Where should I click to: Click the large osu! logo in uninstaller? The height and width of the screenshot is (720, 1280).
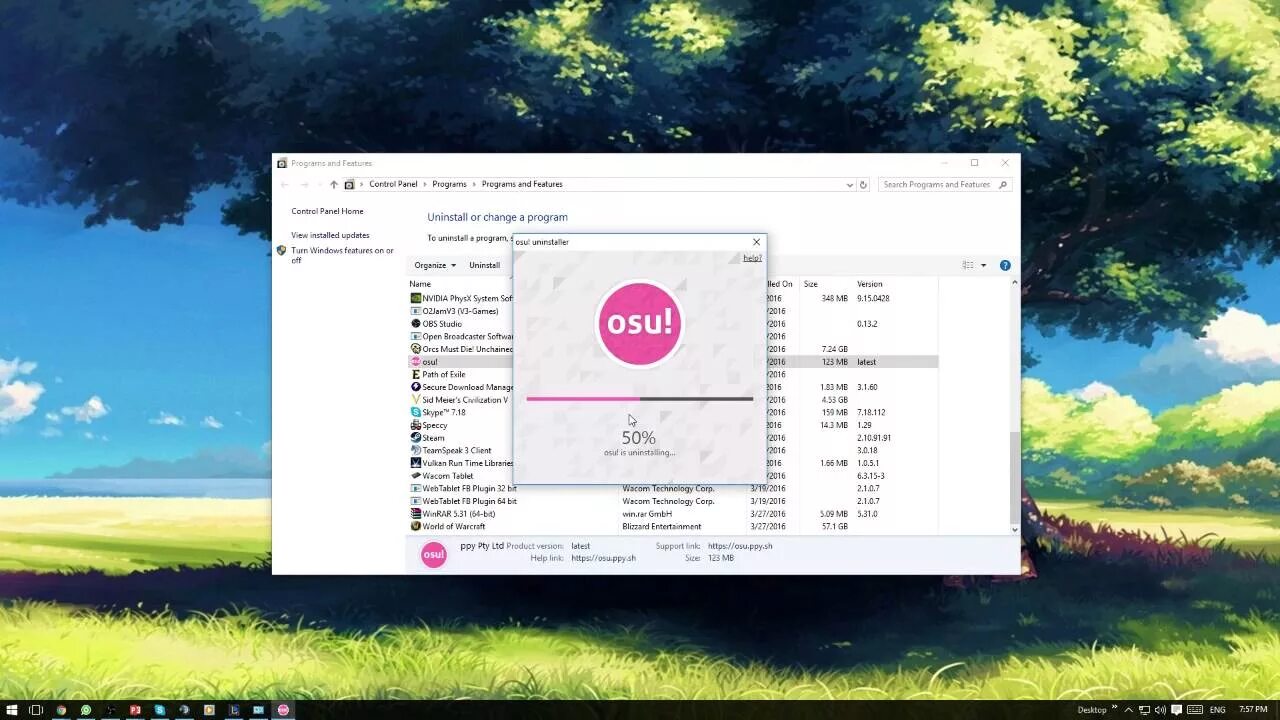(639, 323)
